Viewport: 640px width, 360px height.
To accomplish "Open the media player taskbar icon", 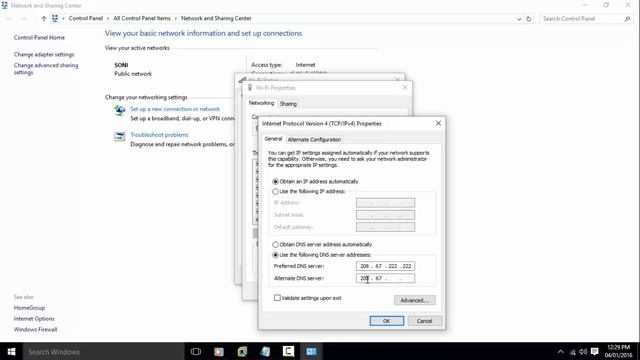I will [219, 351].
